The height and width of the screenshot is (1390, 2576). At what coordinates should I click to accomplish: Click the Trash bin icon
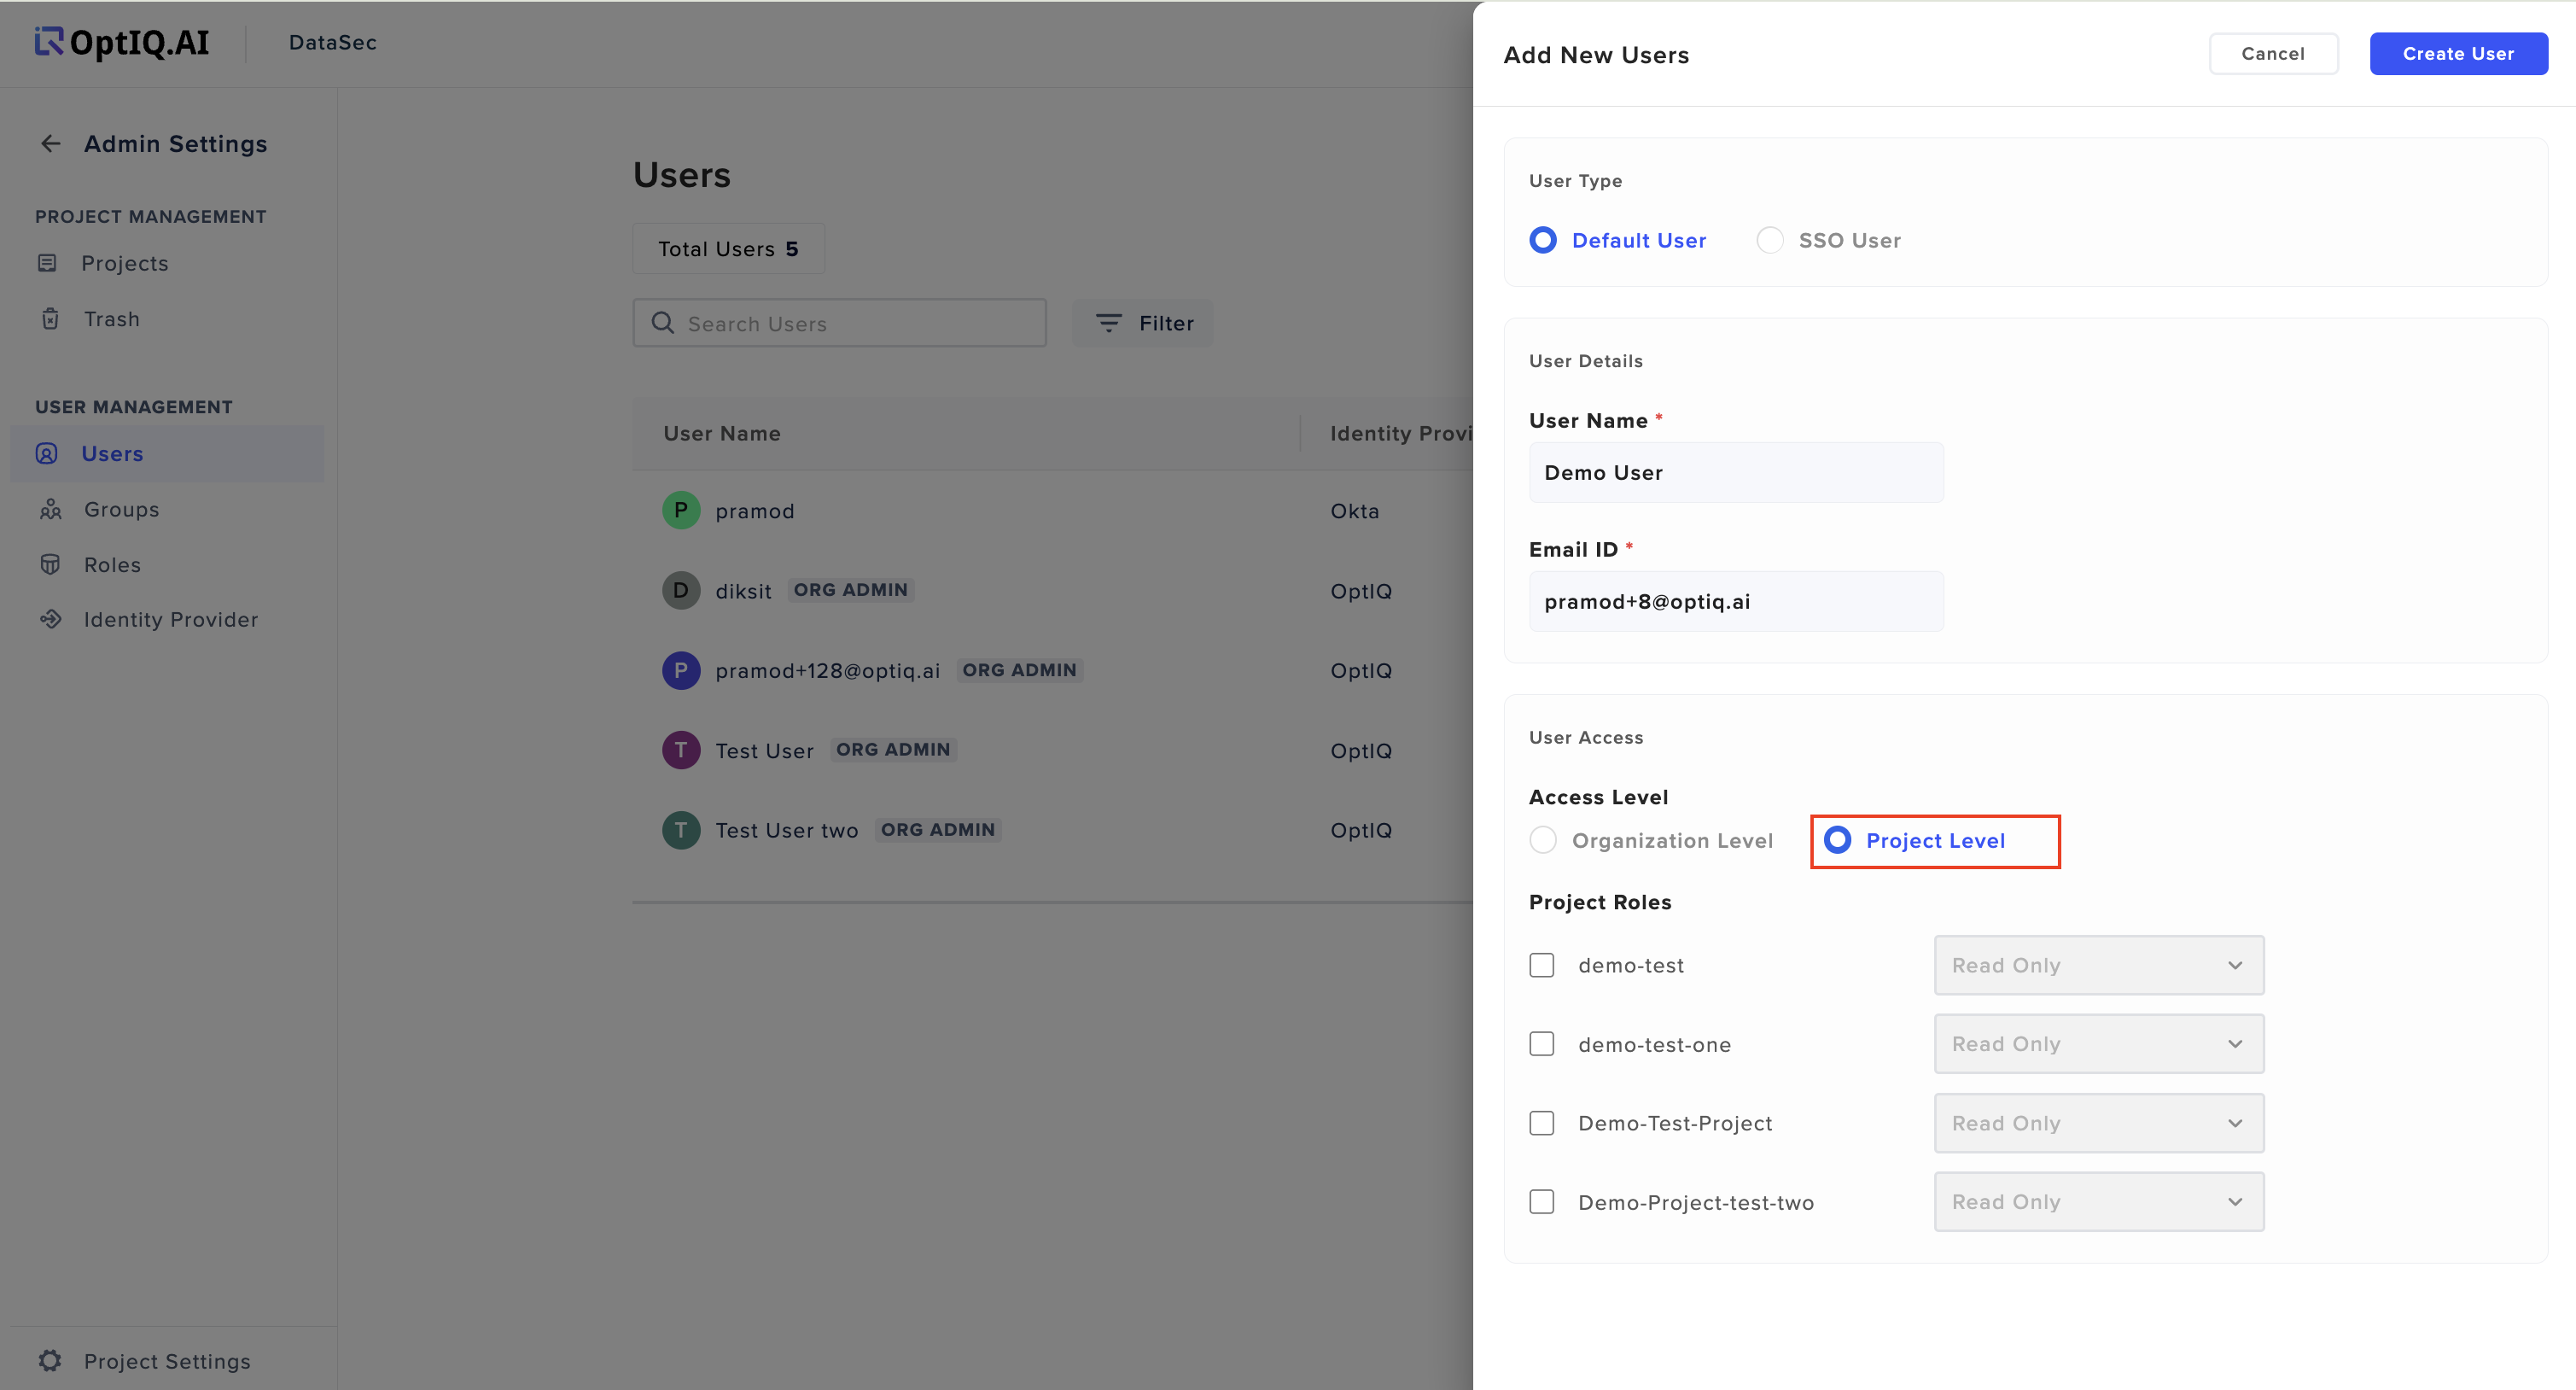pyautogui.click(x=50, y=319)
